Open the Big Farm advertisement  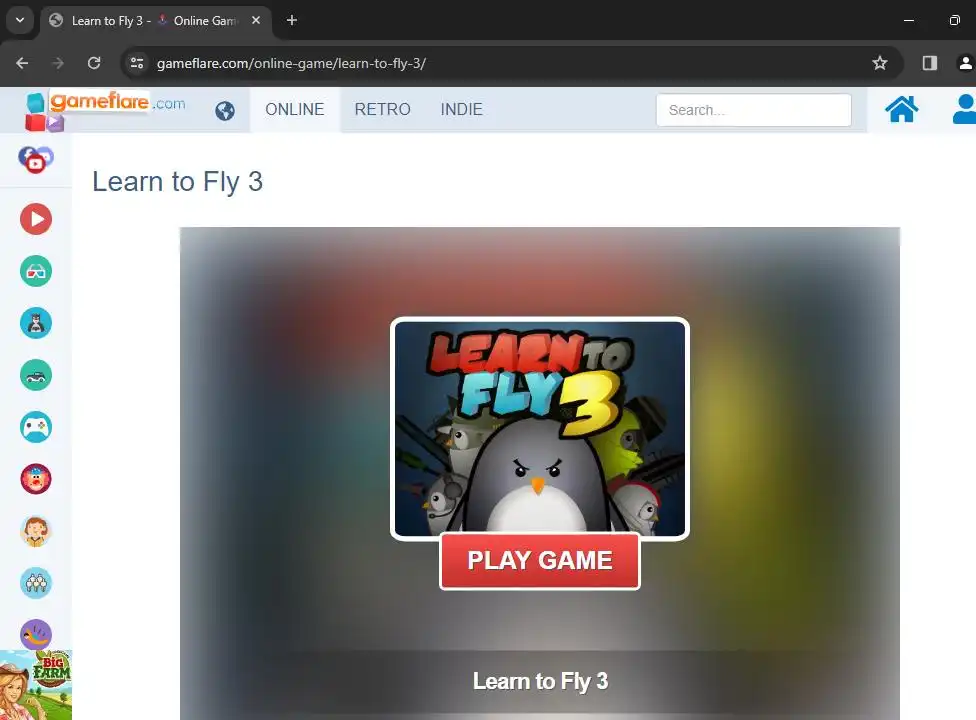36,685
